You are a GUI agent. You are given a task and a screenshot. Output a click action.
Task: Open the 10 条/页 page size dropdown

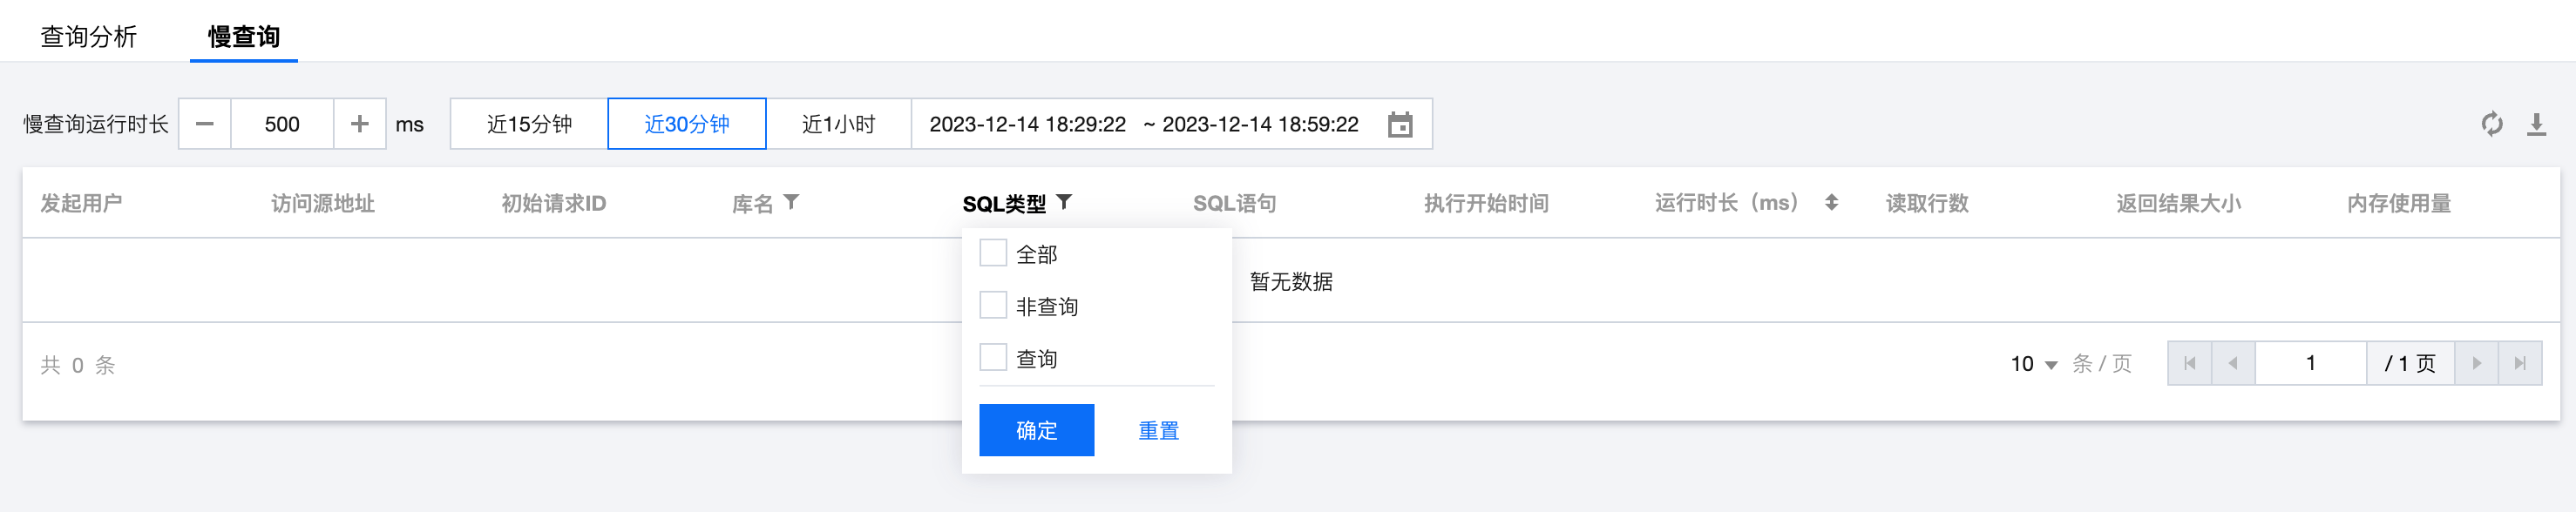tap(2034, 364)
